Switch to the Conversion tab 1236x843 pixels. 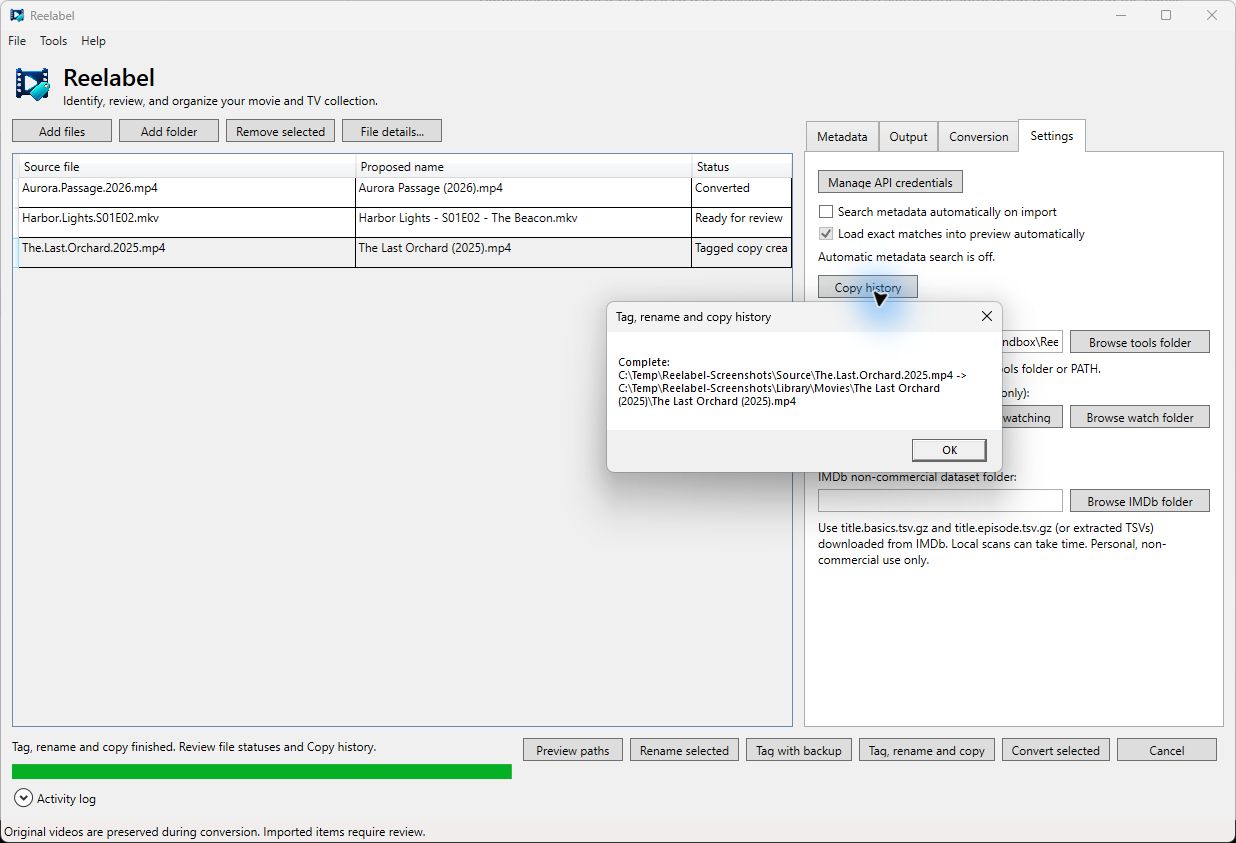click(x=978, y=137)
